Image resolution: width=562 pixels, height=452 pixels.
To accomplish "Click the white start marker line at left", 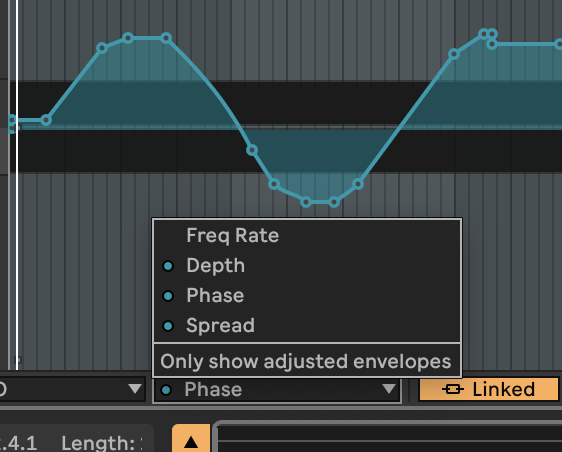I will pyautogui.click(x=17, y=185).
